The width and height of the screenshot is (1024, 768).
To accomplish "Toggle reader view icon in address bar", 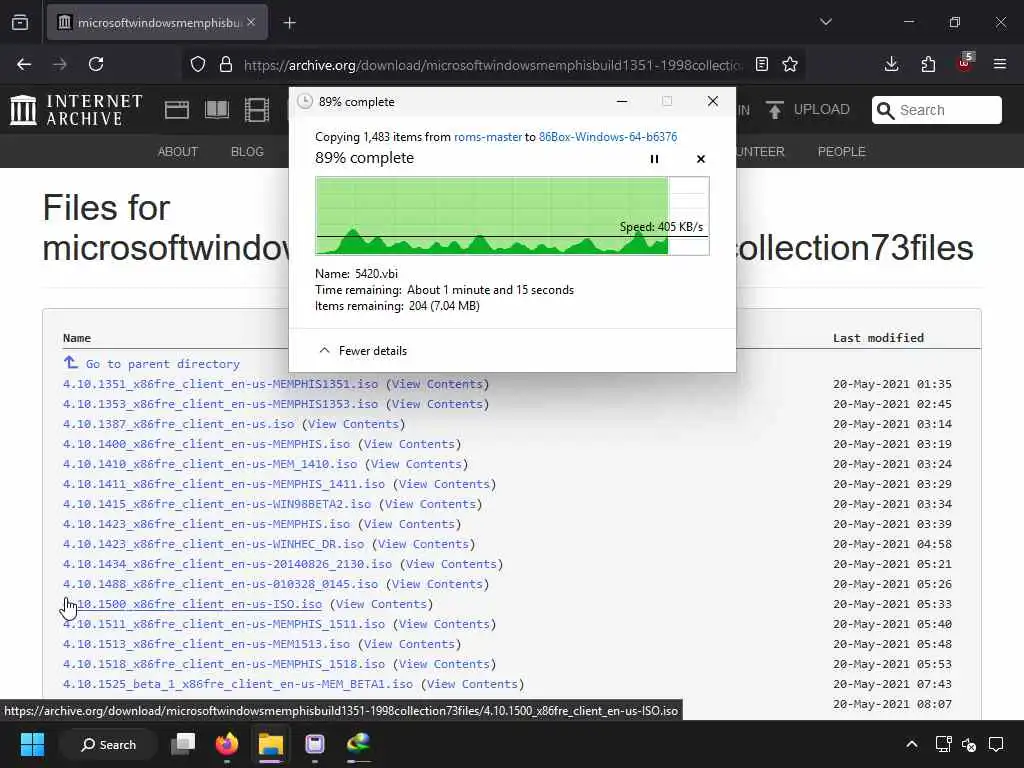I will [x=761, y=64].
